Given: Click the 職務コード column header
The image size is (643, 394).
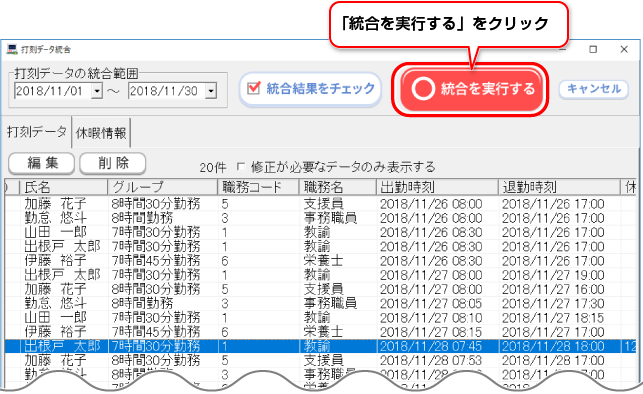Looking at the screenshot, I should (x=258, y=187).
